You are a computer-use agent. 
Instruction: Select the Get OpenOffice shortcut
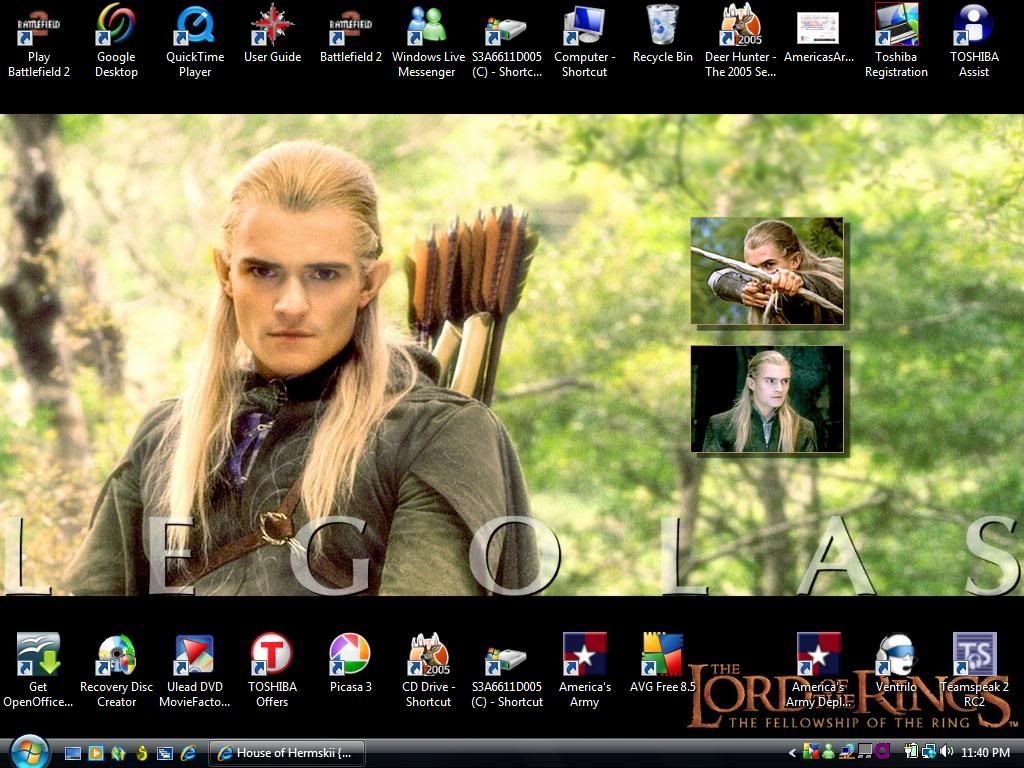click(x=38, y=655)
